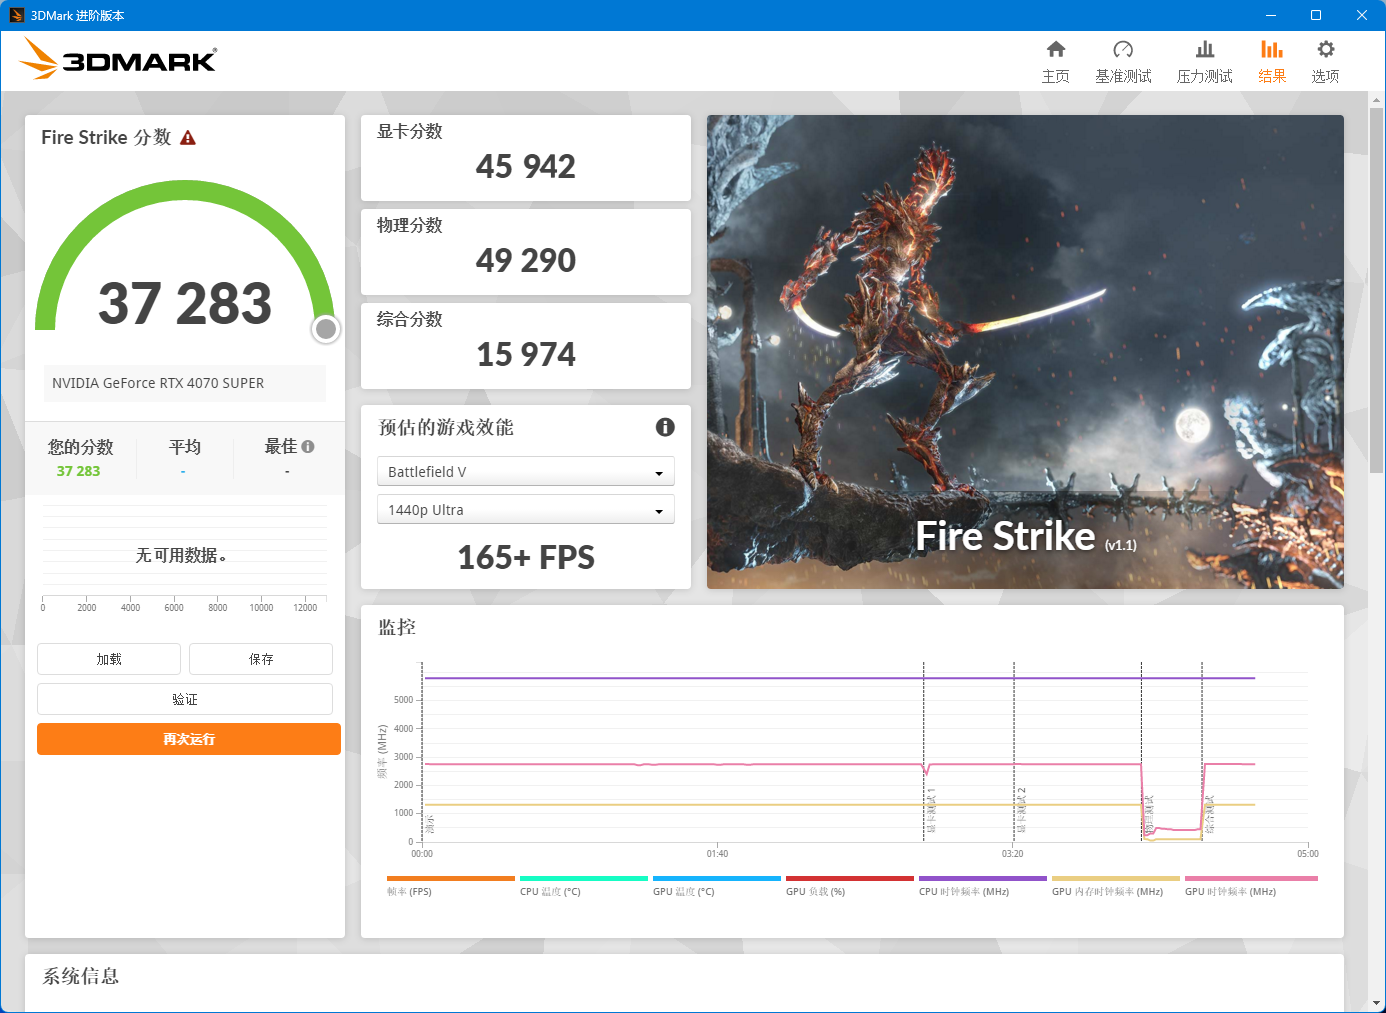The height and width of the screenshot is (1013, 1386).
Task: Click the orange 再次运行 button
Action: [x=188, y=739]
